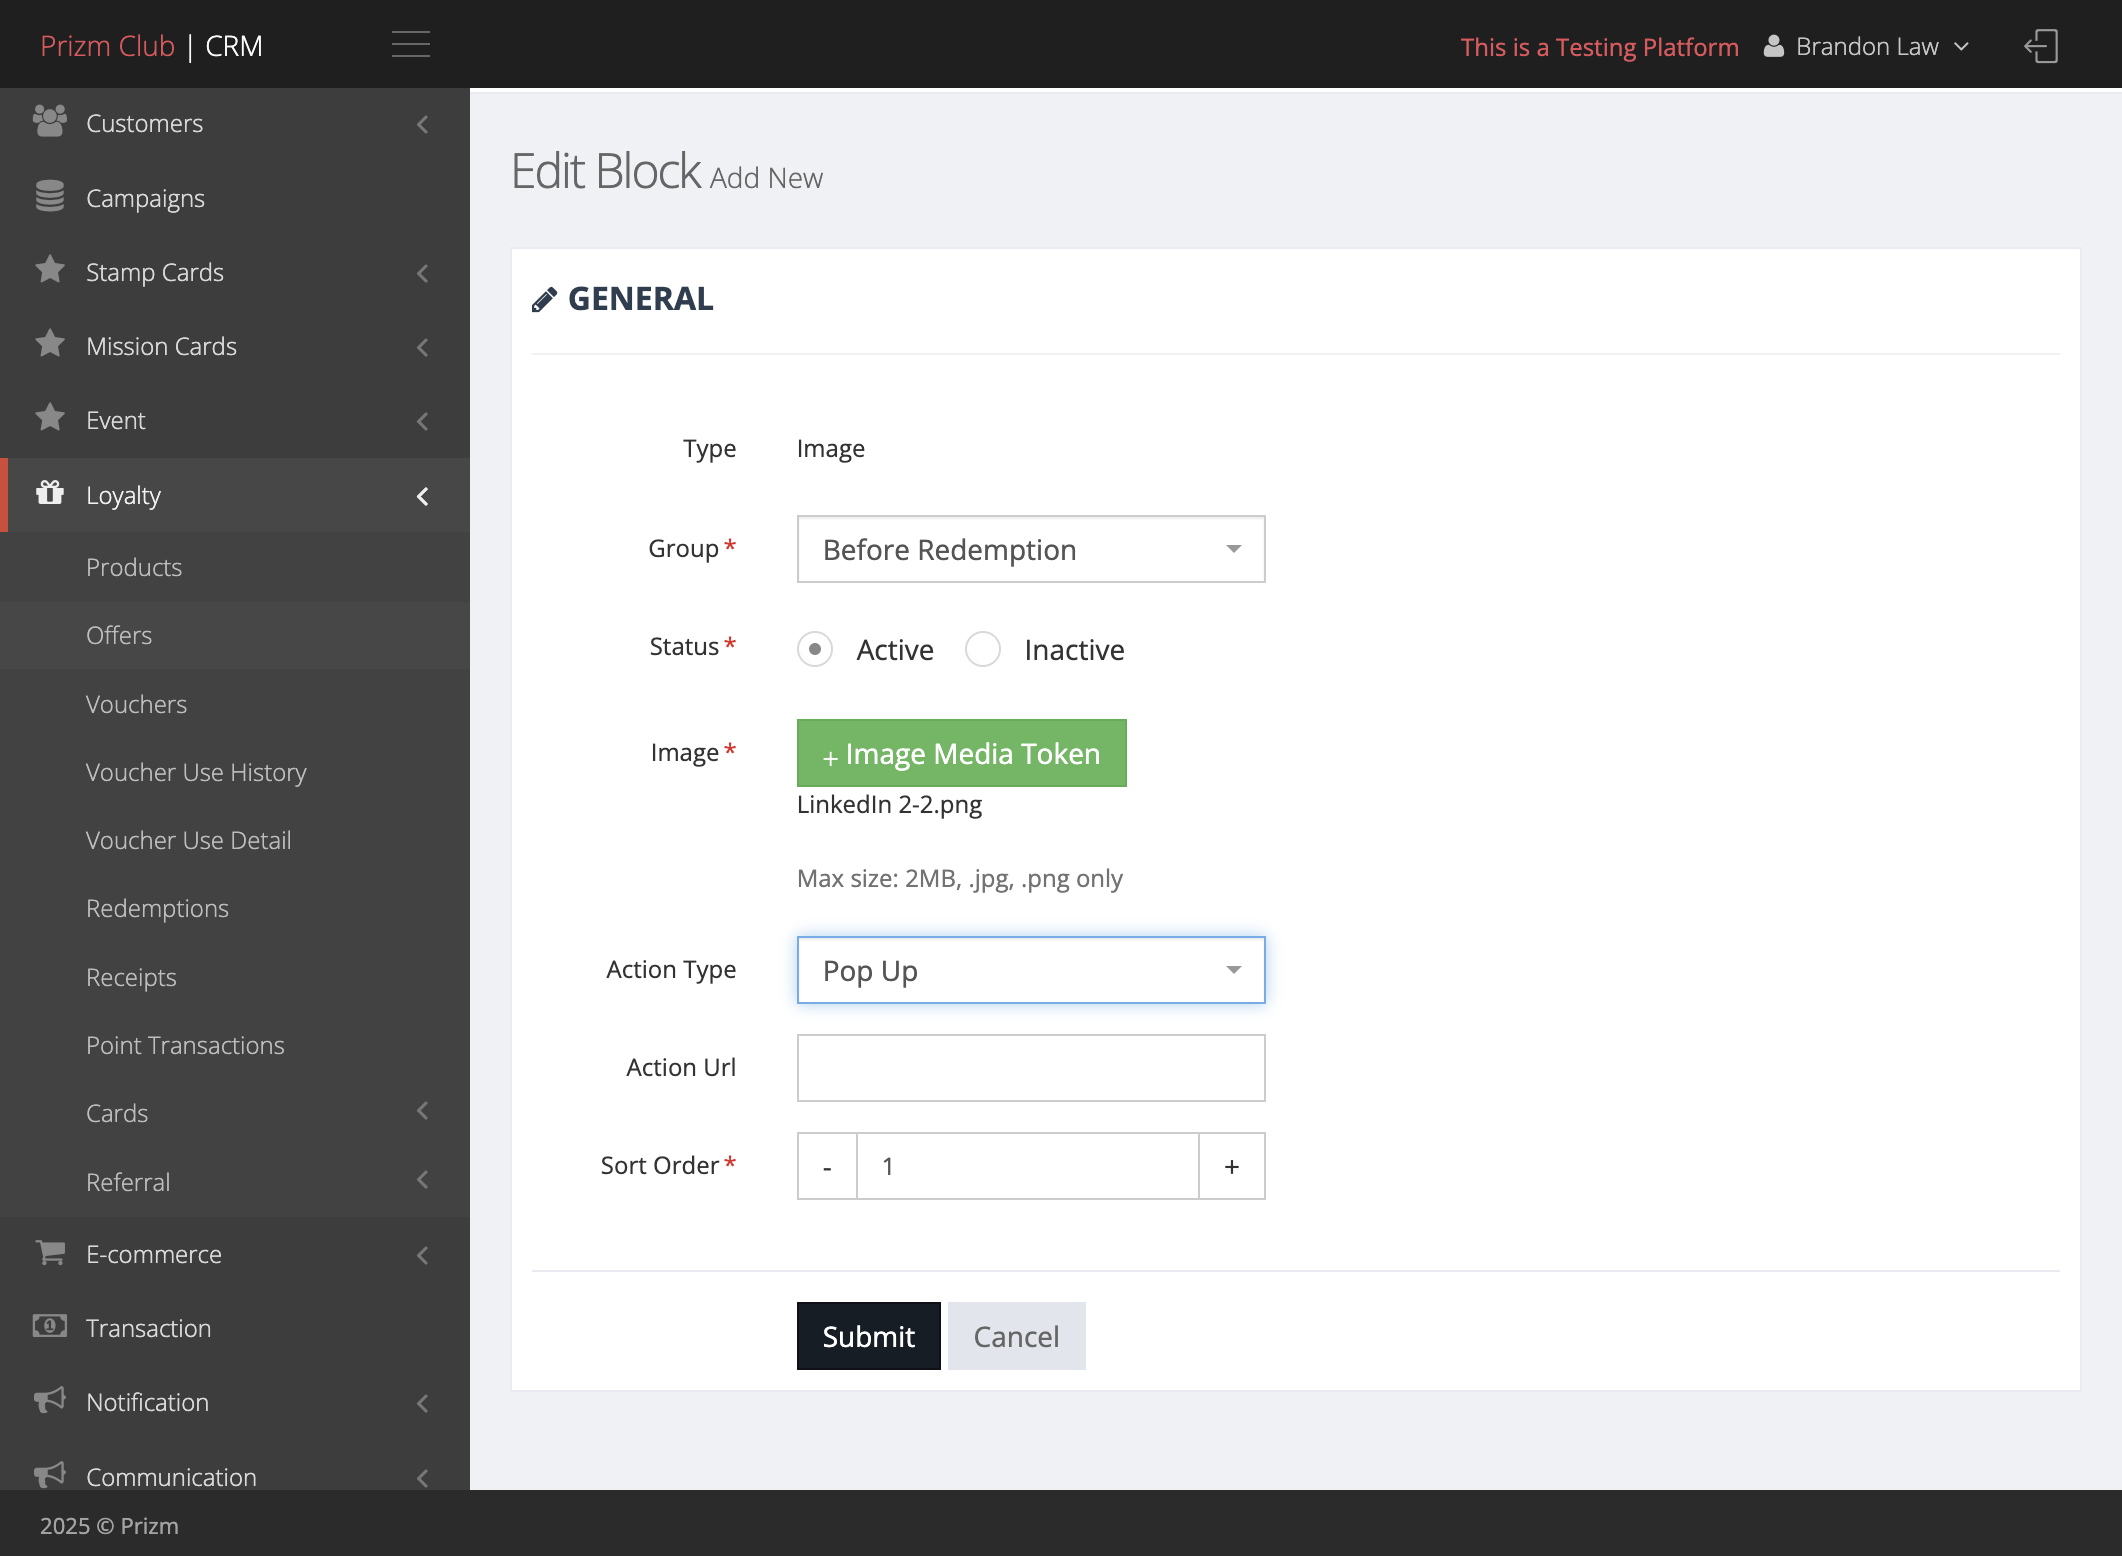Click the E-commerce cart icon

tap(50, 1252)
